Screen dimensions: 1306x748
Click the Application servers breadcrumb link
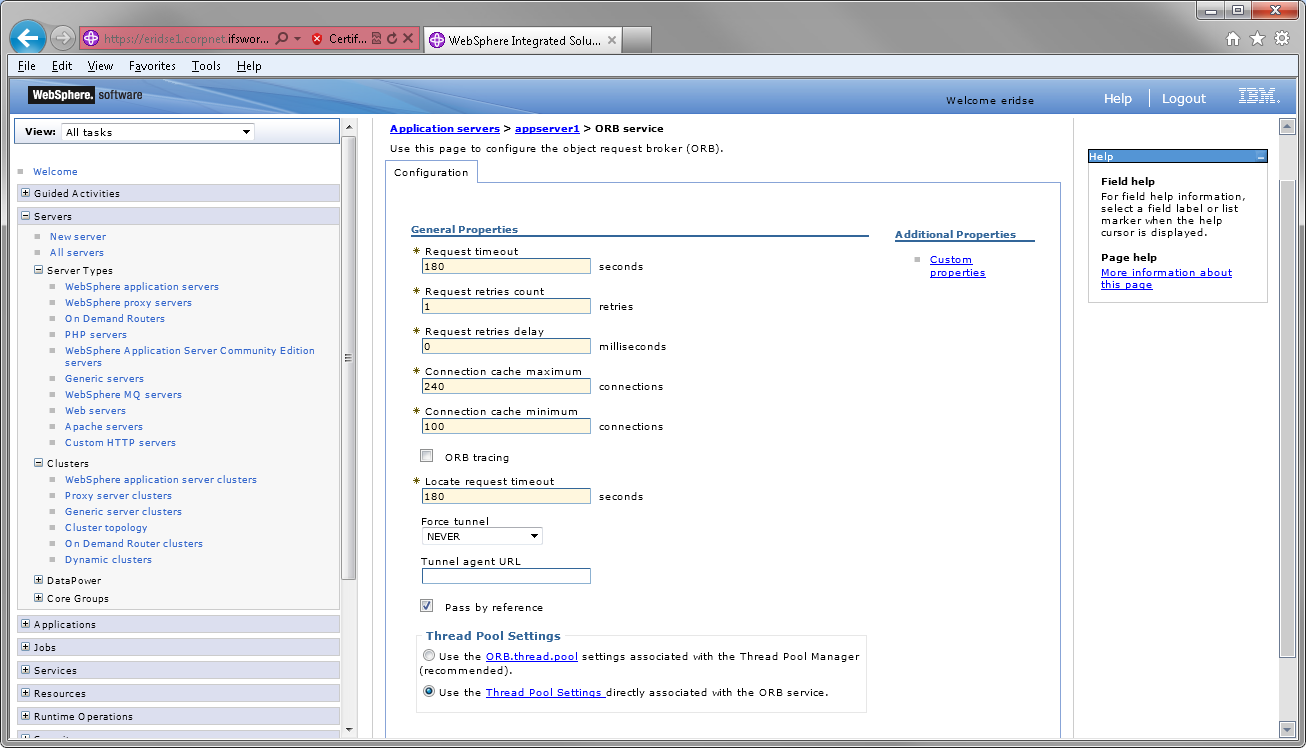pos(445,128)
